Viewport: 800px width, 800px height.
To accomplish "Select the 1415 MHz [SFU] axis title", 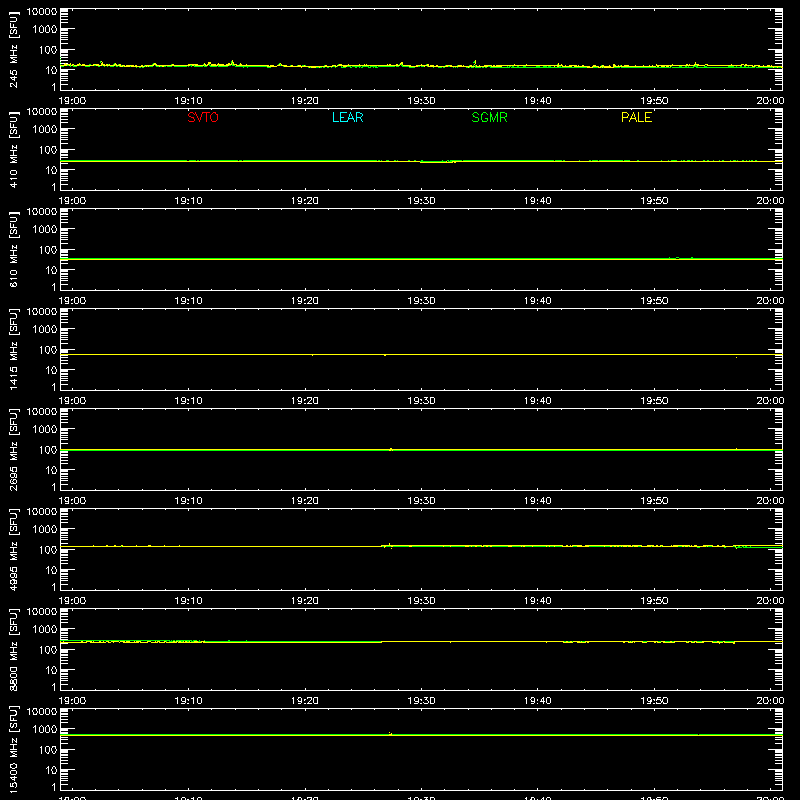I will coord(14,349).
